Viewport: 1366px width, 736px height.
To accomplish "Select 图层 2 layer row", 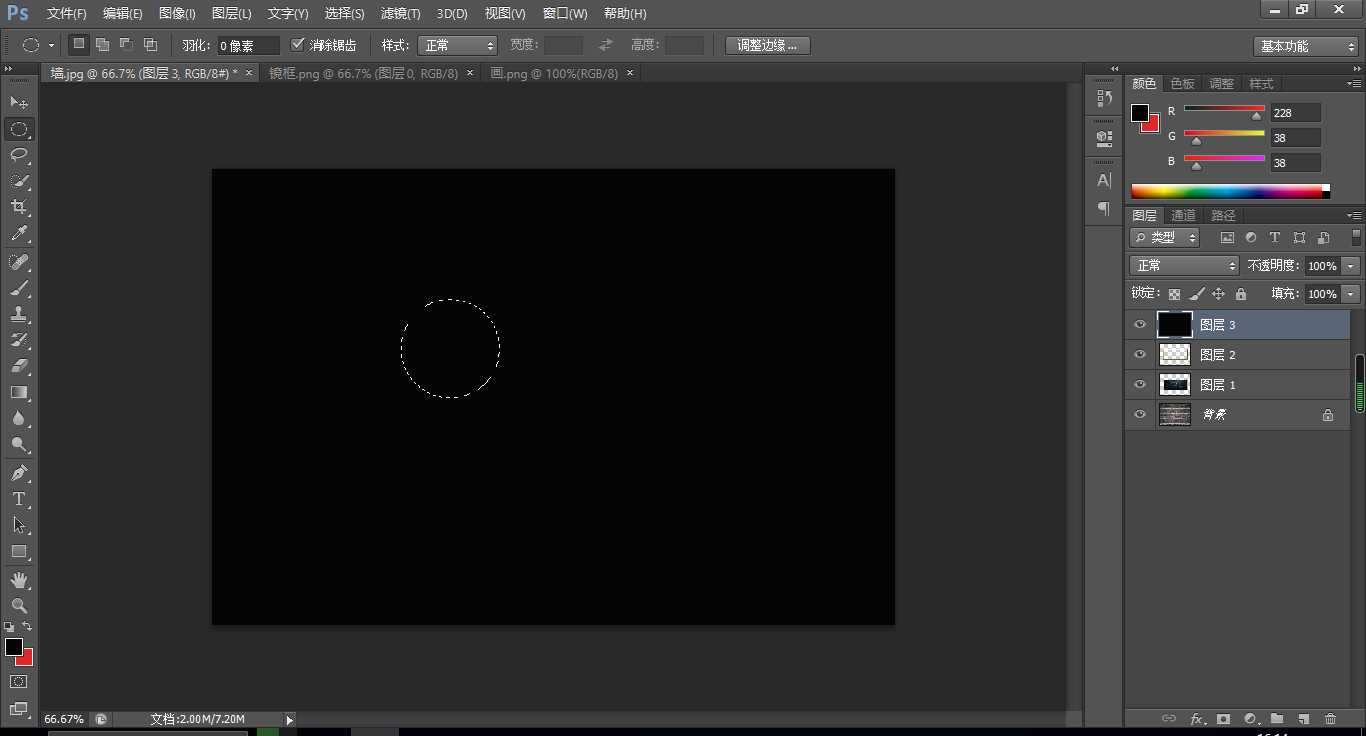I will pyautogui.click(x=1238, y=355).
